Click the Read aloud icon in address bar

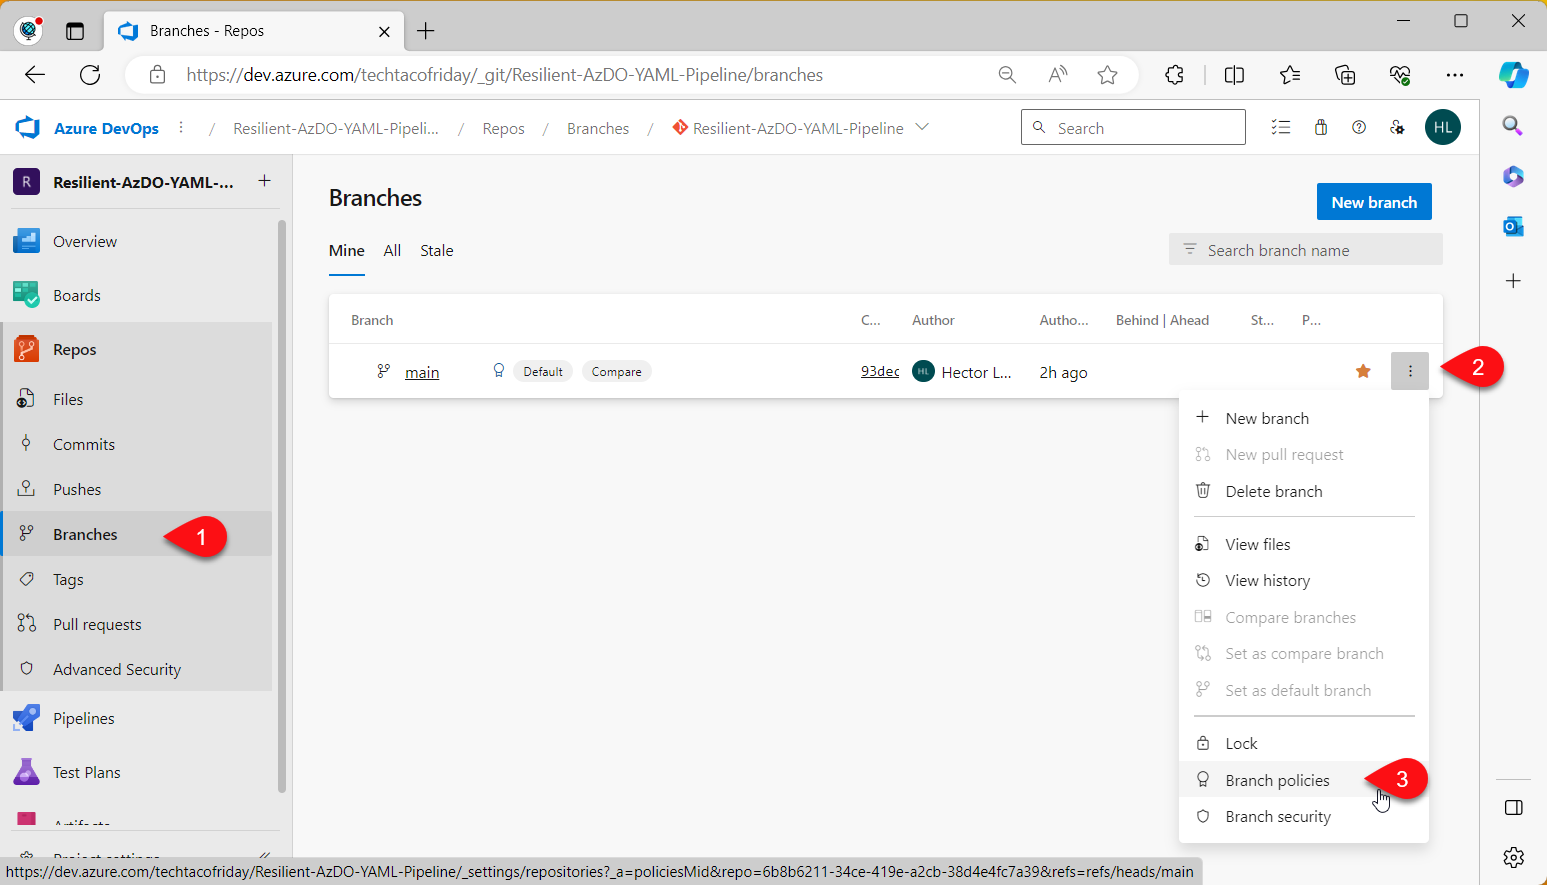click(1057, 75)
